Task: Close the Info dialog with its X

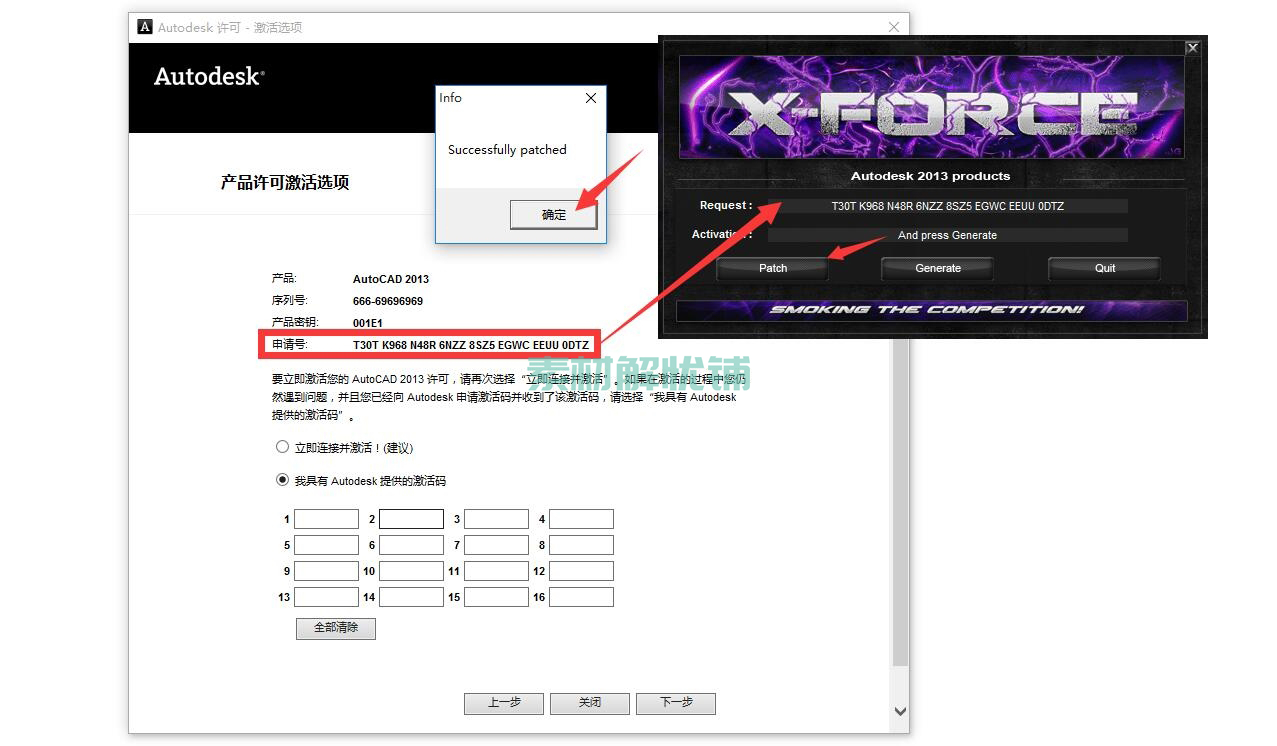Action: point(591,98)
